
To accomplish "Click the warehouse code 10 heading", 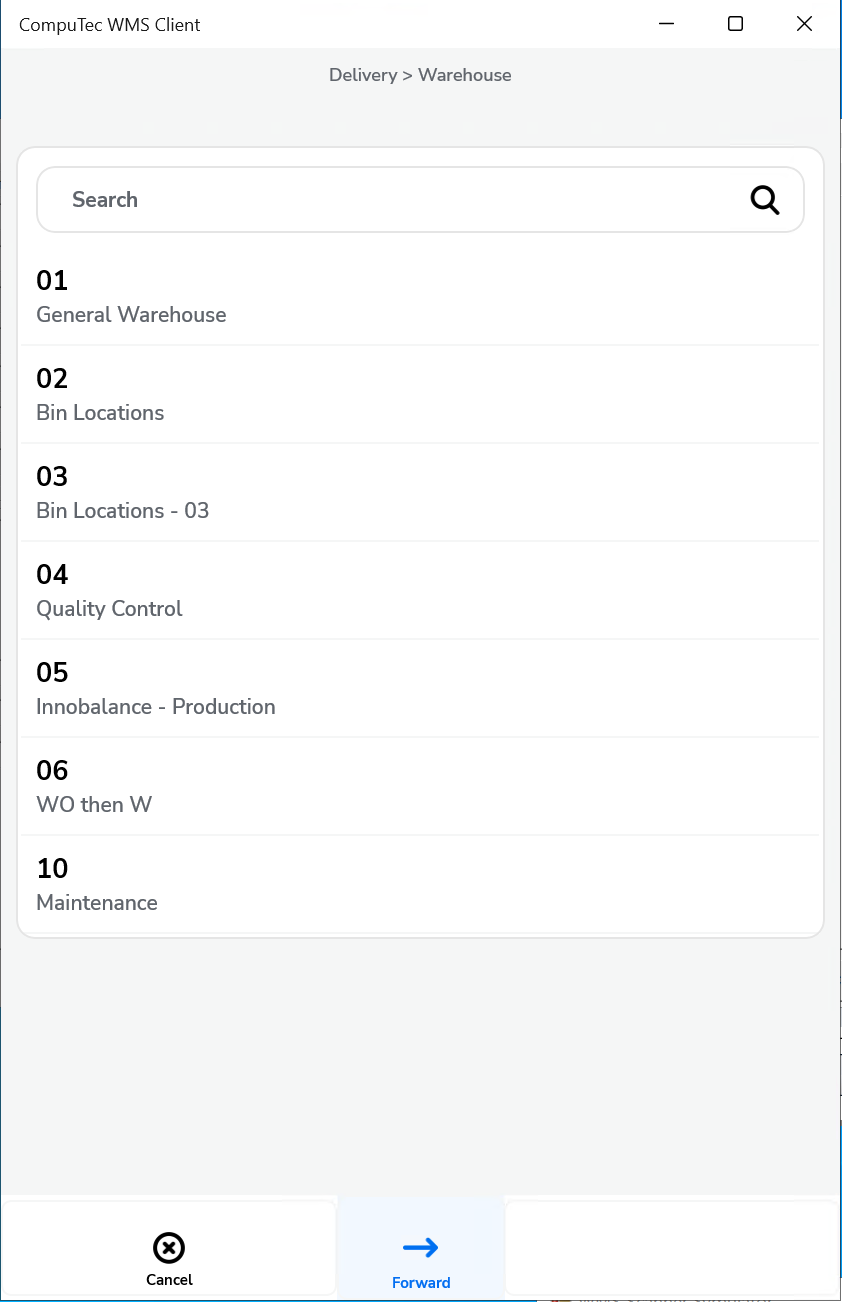I will point(52,868).
